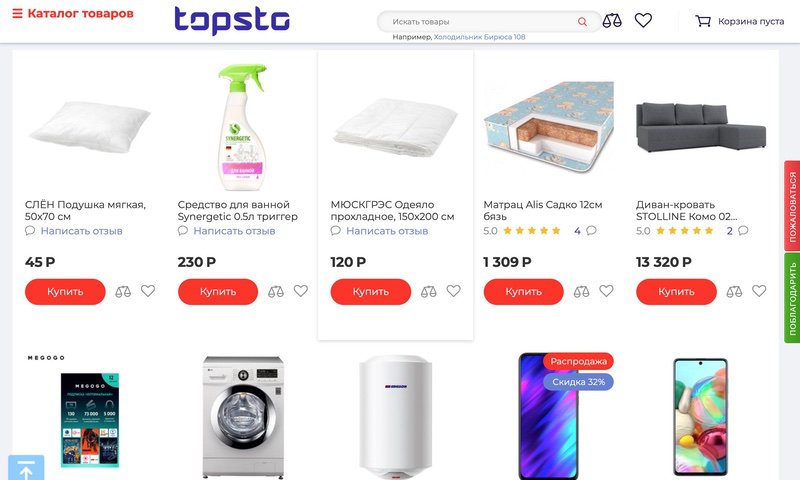800x480 pixels.
Task: Click the Холодильник Бирюса 108 example link
Action: point(479,37)
